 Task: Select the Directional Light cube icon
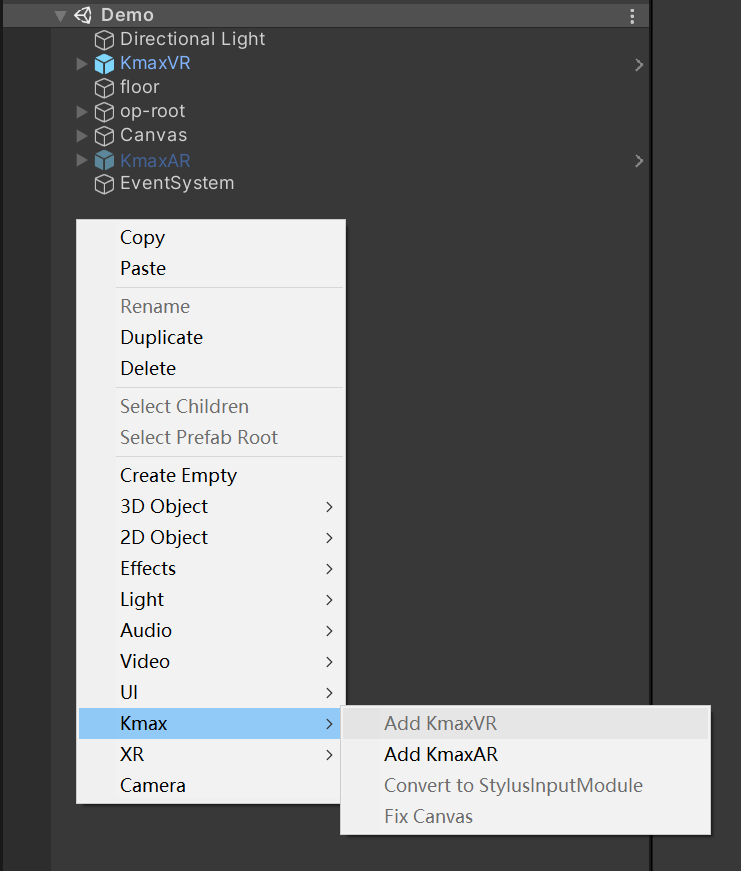point(104,40)
